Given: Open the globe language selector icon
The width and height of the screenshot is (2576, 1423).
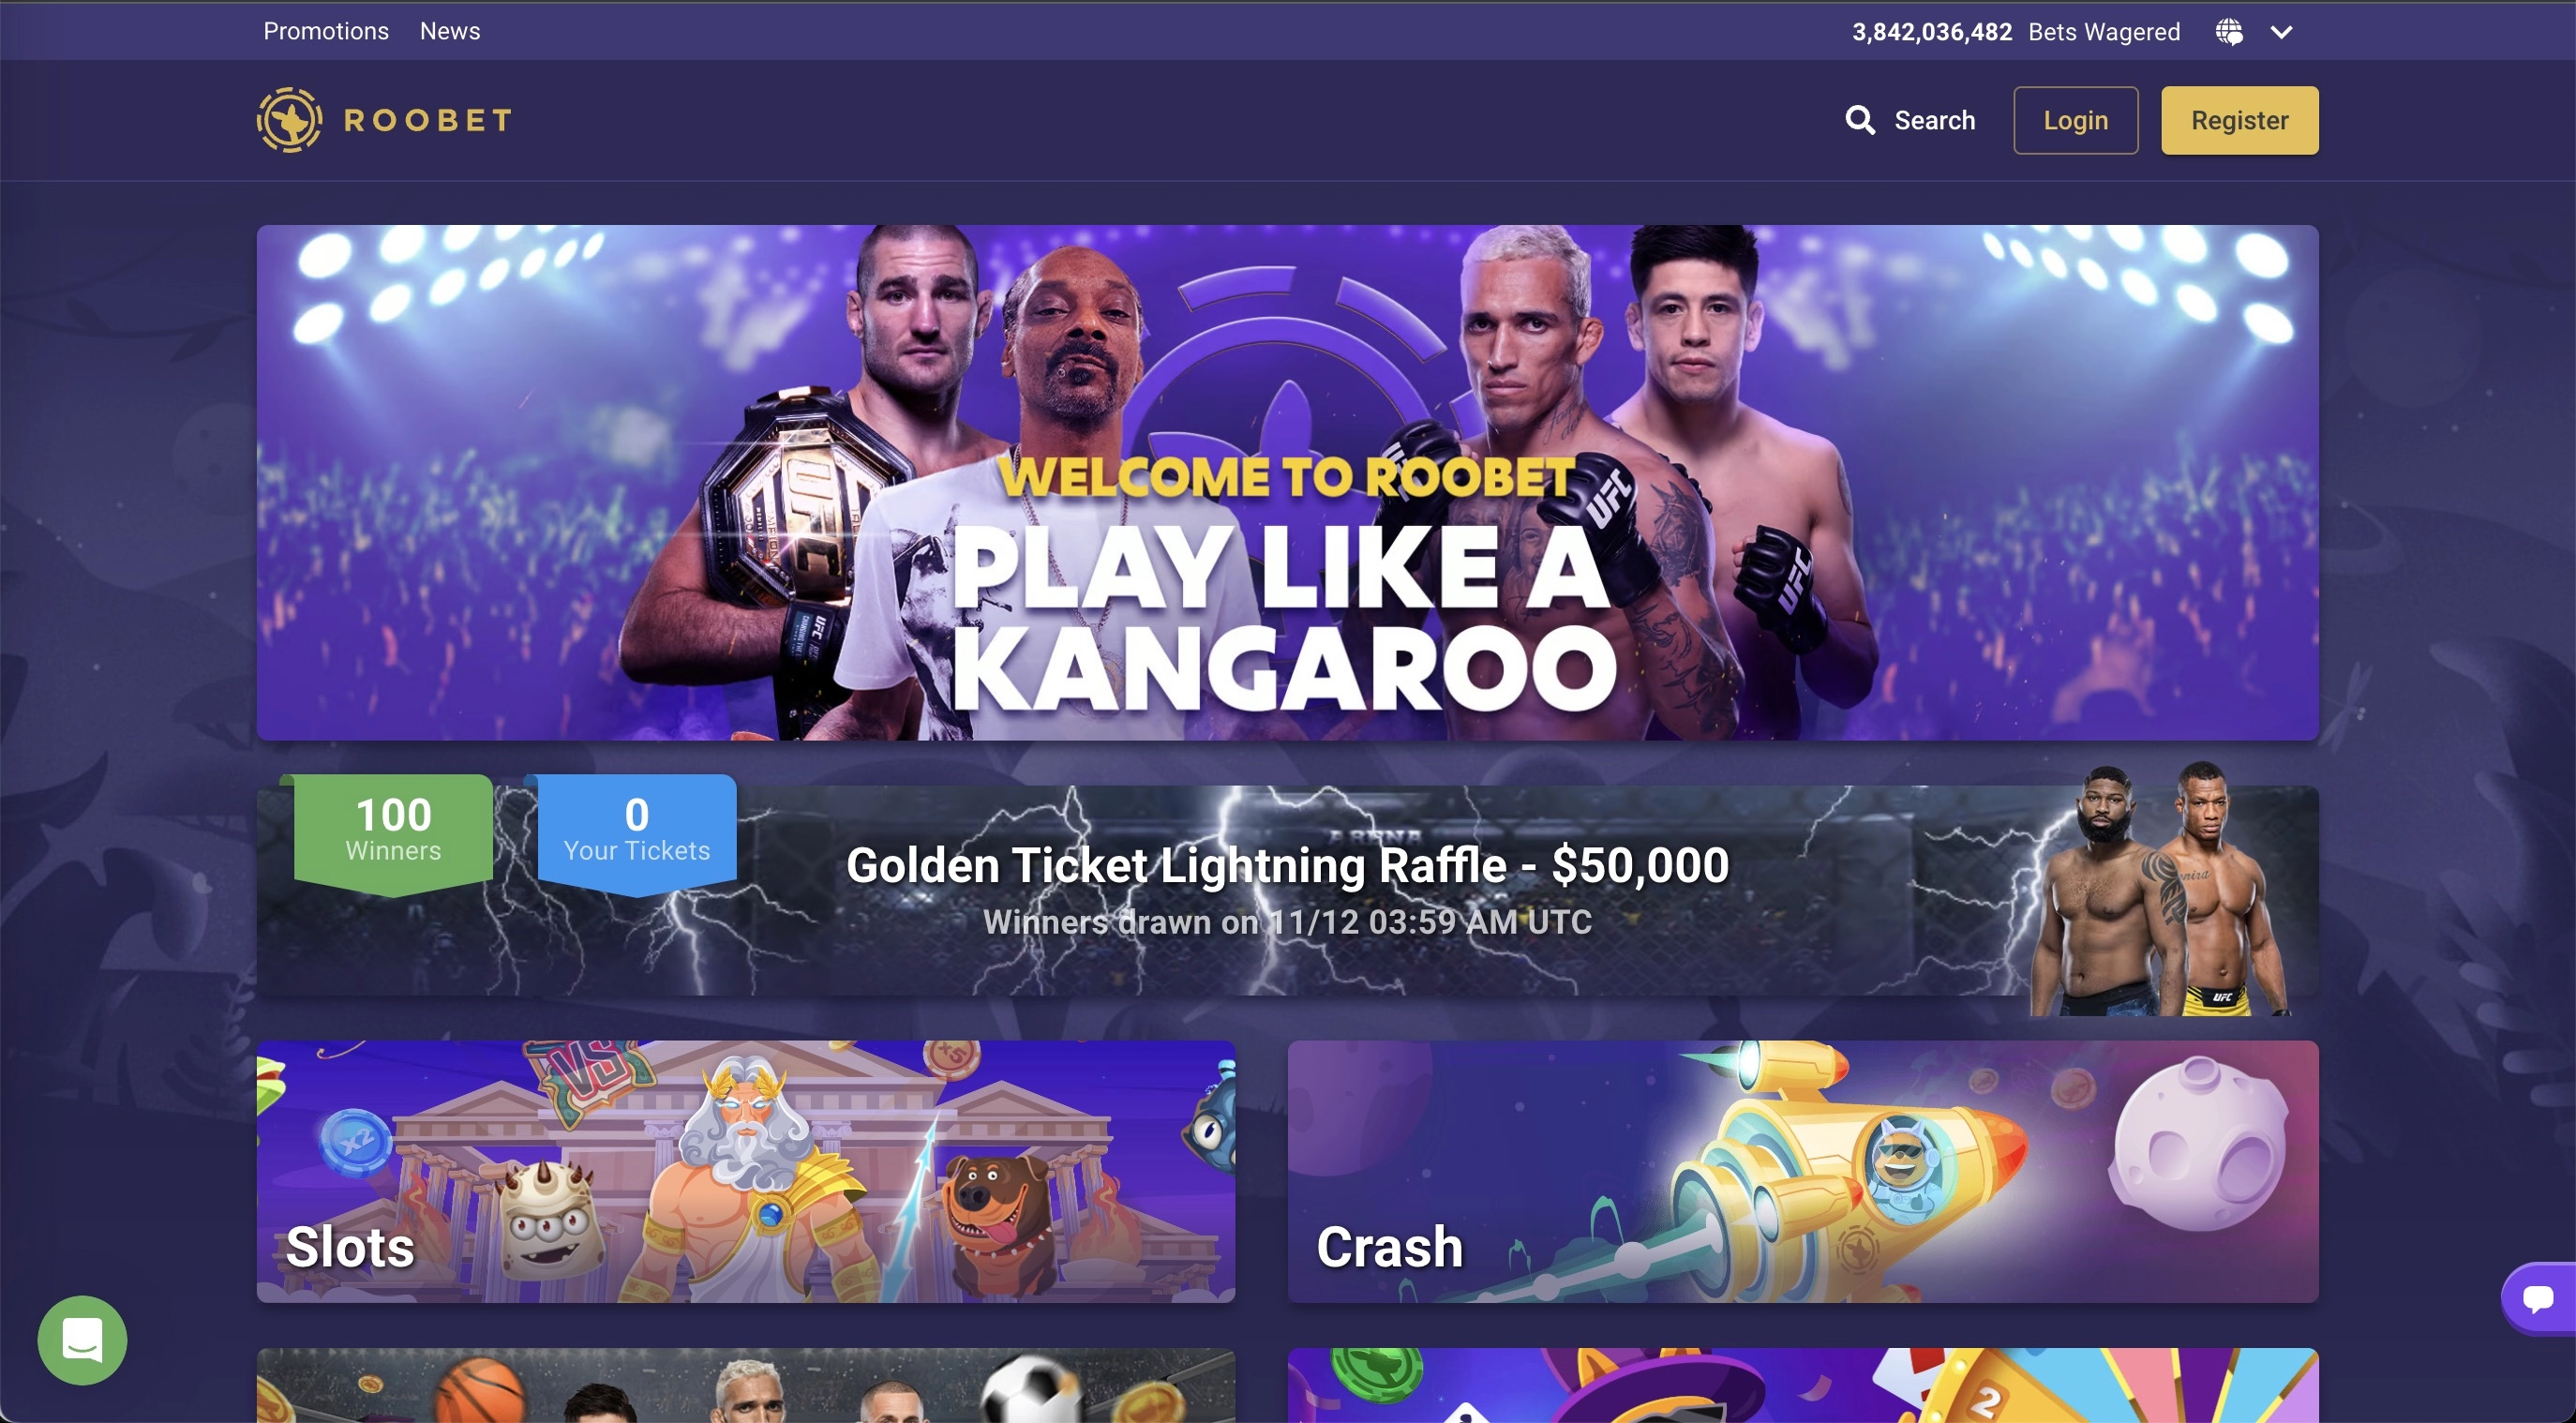Looking at the screenshot, I should tap(2229, 32).
